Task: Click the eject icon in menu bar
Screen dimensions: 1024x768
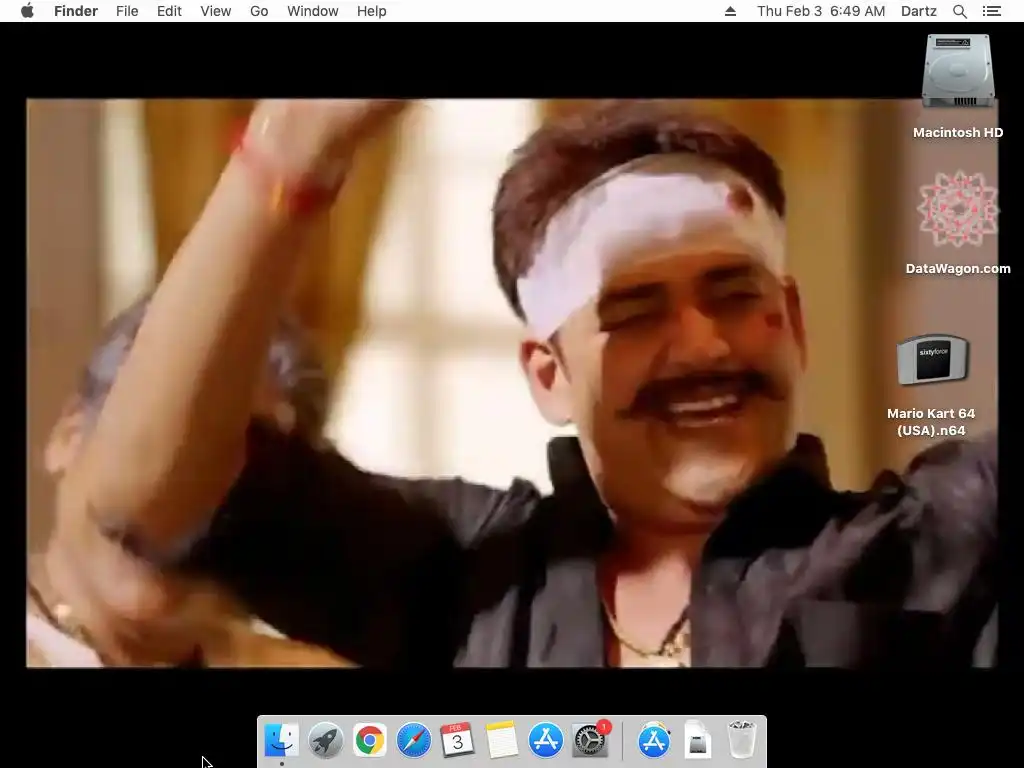Action: (x=731, y=11)
